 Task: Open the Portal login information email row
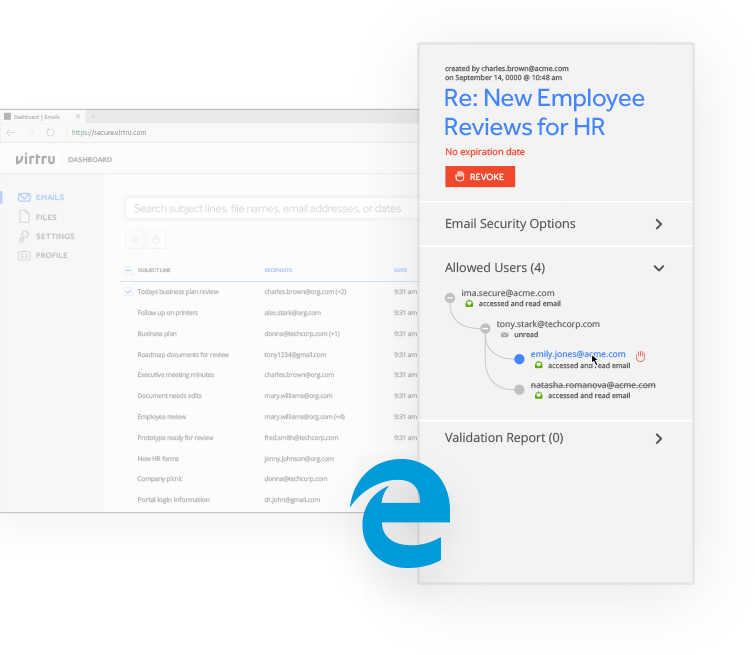(x=173, y=499)
